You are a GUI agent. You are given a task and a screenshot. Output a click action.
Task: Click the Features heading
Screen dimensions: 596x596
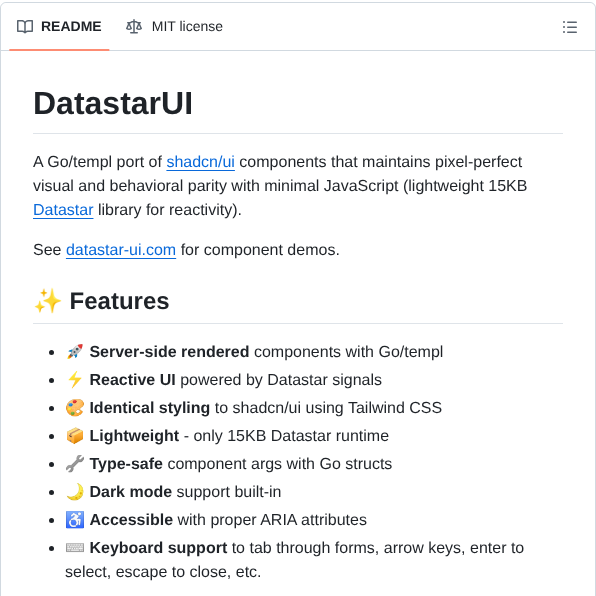[x=119, y=301]
